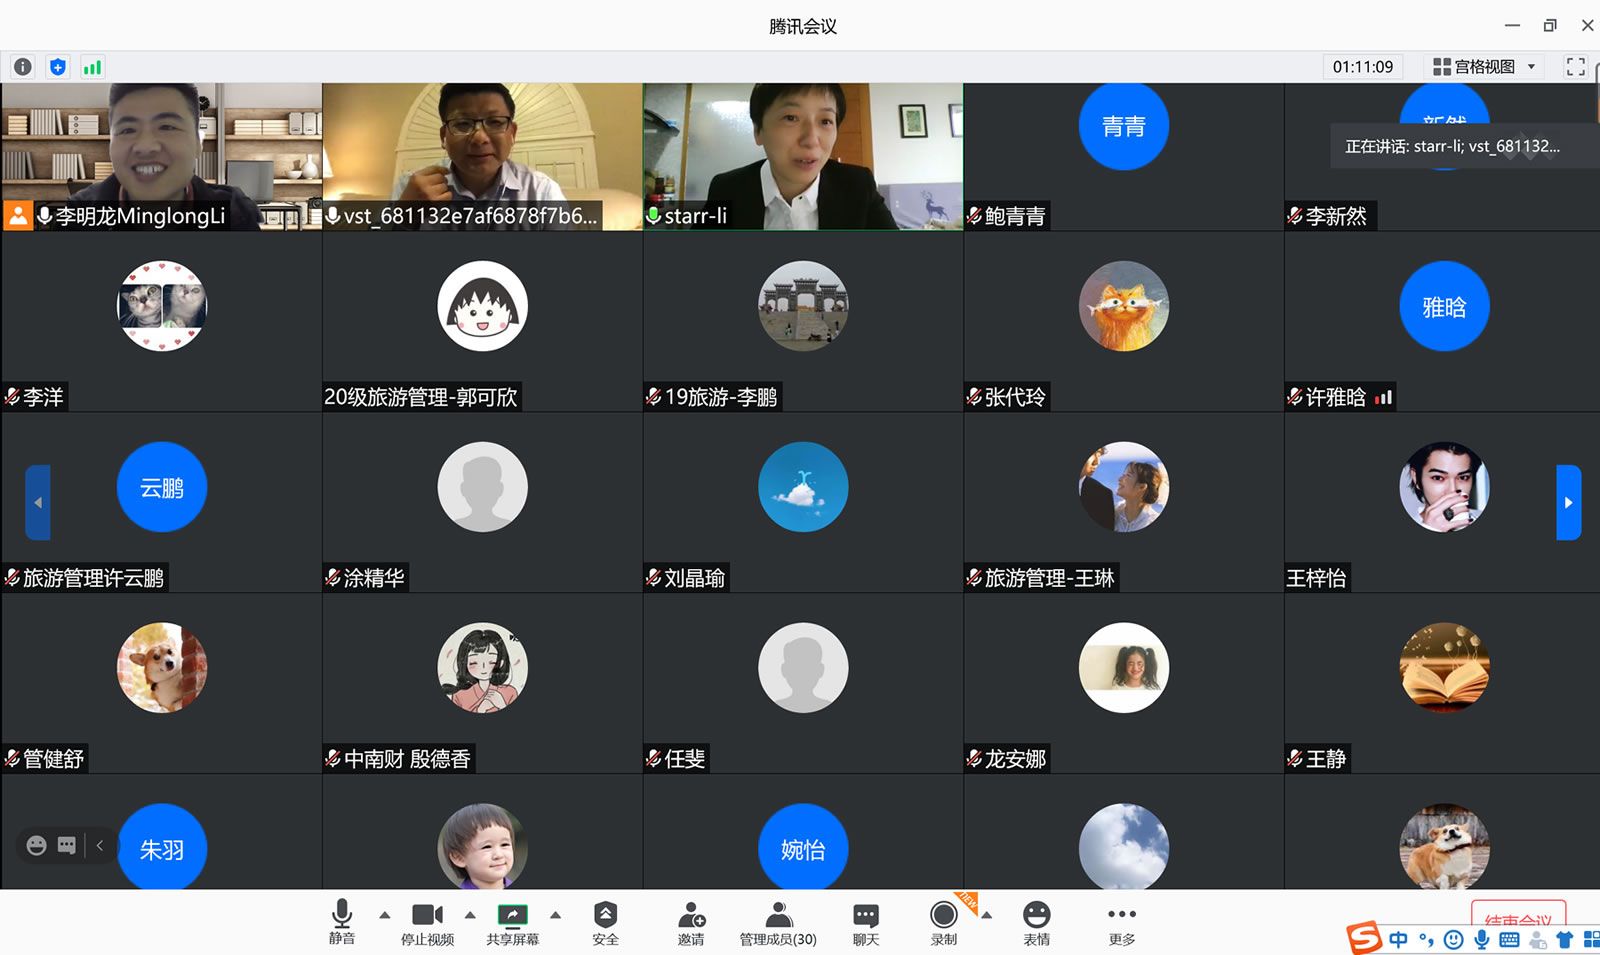
Task: Open the 安全 security menu
Action: click(605, 922)
